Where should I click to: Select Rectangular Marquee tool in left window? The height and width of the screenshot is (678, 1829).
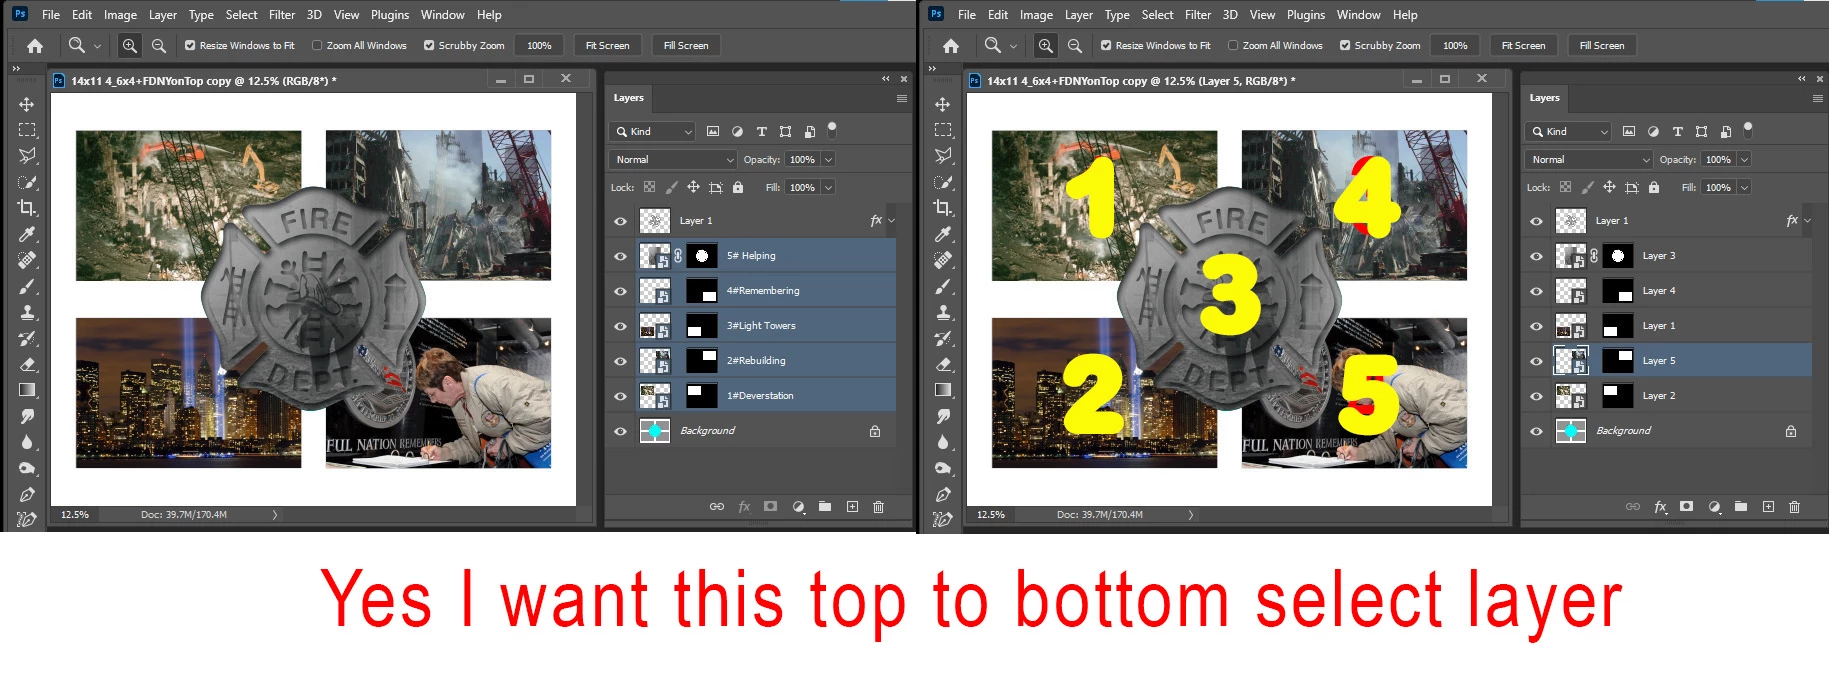pos(27,130)
